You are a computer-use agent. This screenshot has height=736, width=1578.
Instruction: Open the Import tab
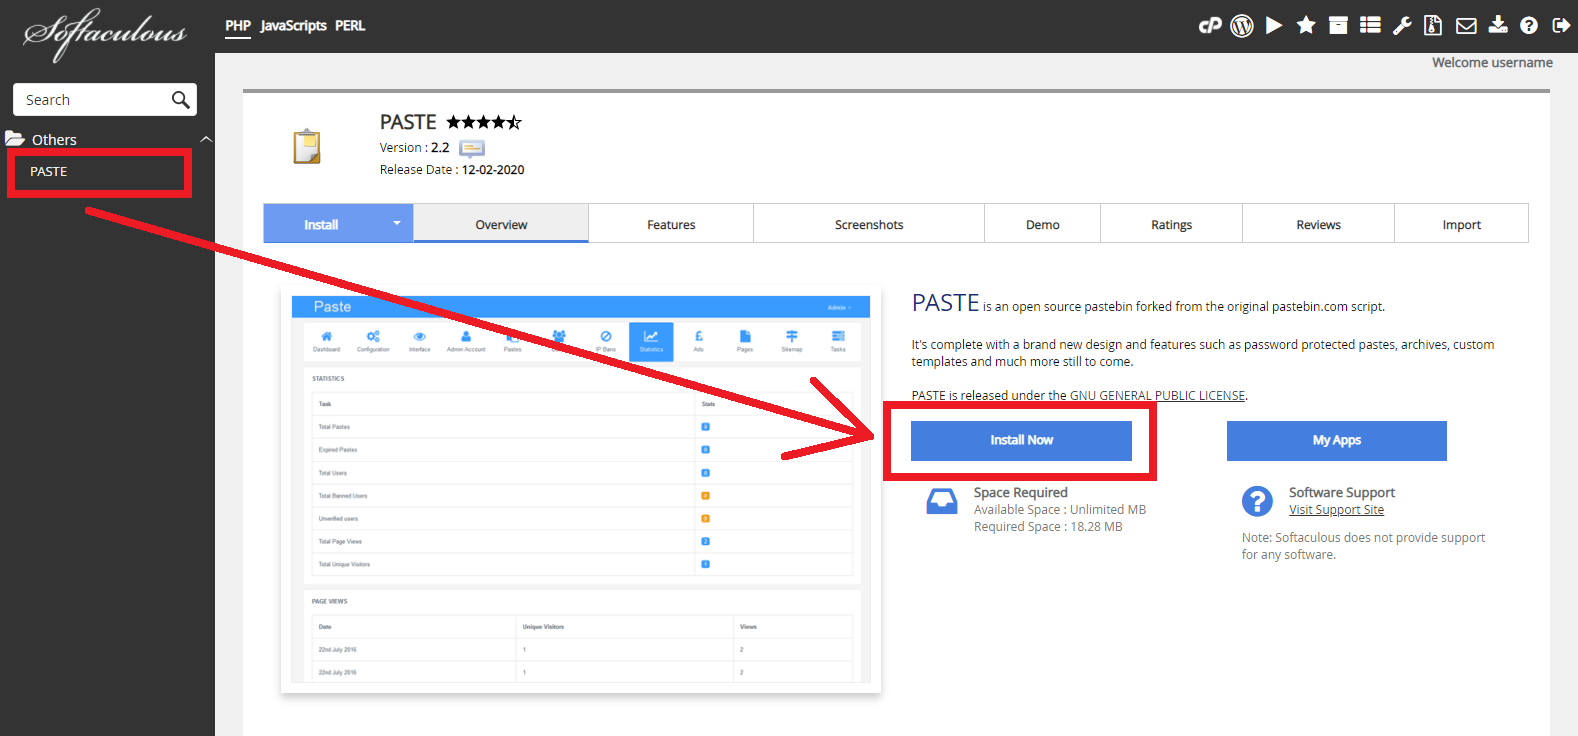click(1462, 224)
